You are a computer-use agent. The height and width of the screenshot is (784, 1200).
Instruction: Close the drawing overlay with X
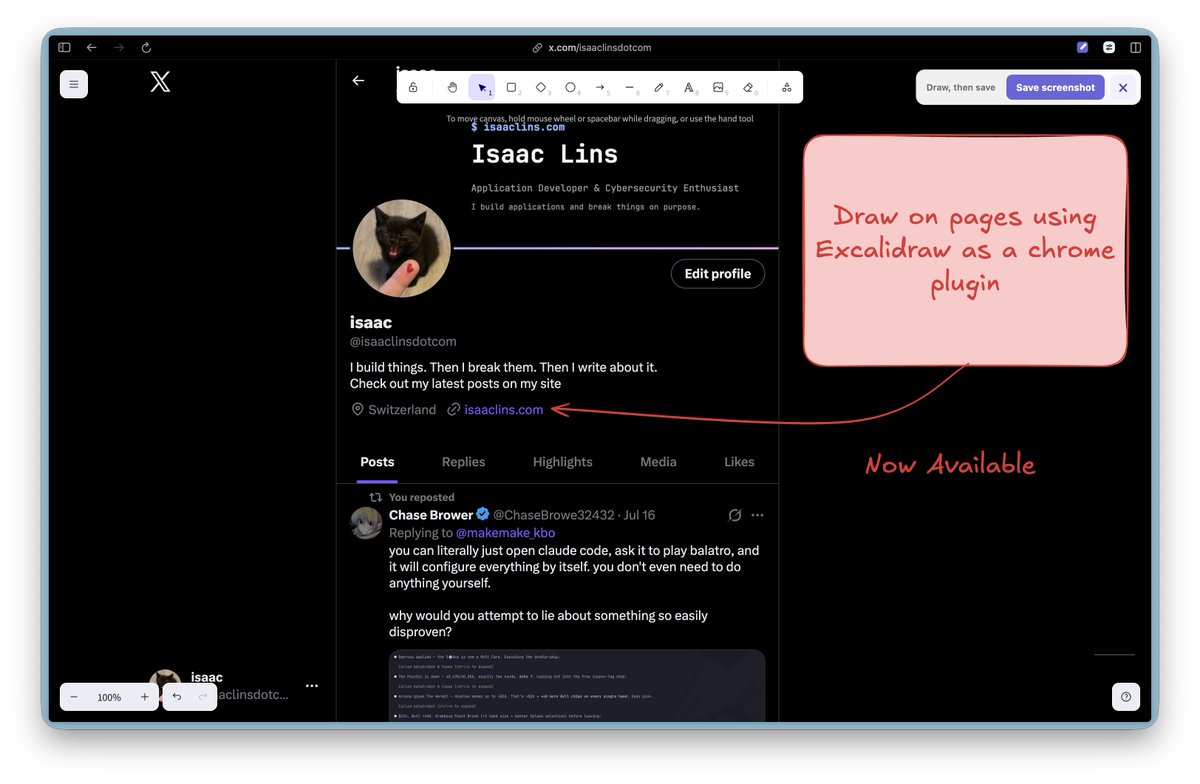point(1123,87)
